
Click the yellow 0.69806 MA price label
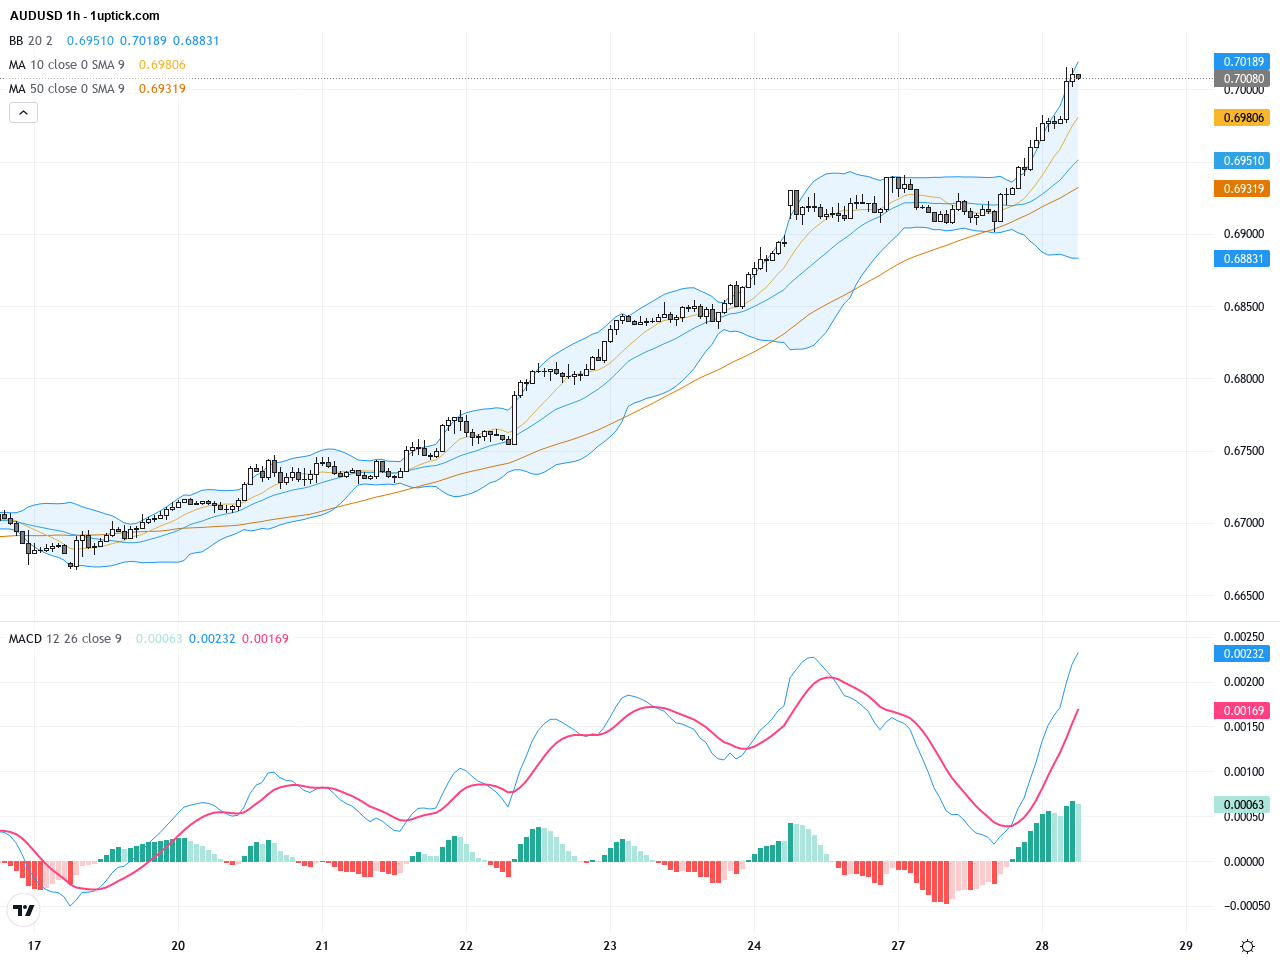pyautogui.click(x=1242, y=118)
